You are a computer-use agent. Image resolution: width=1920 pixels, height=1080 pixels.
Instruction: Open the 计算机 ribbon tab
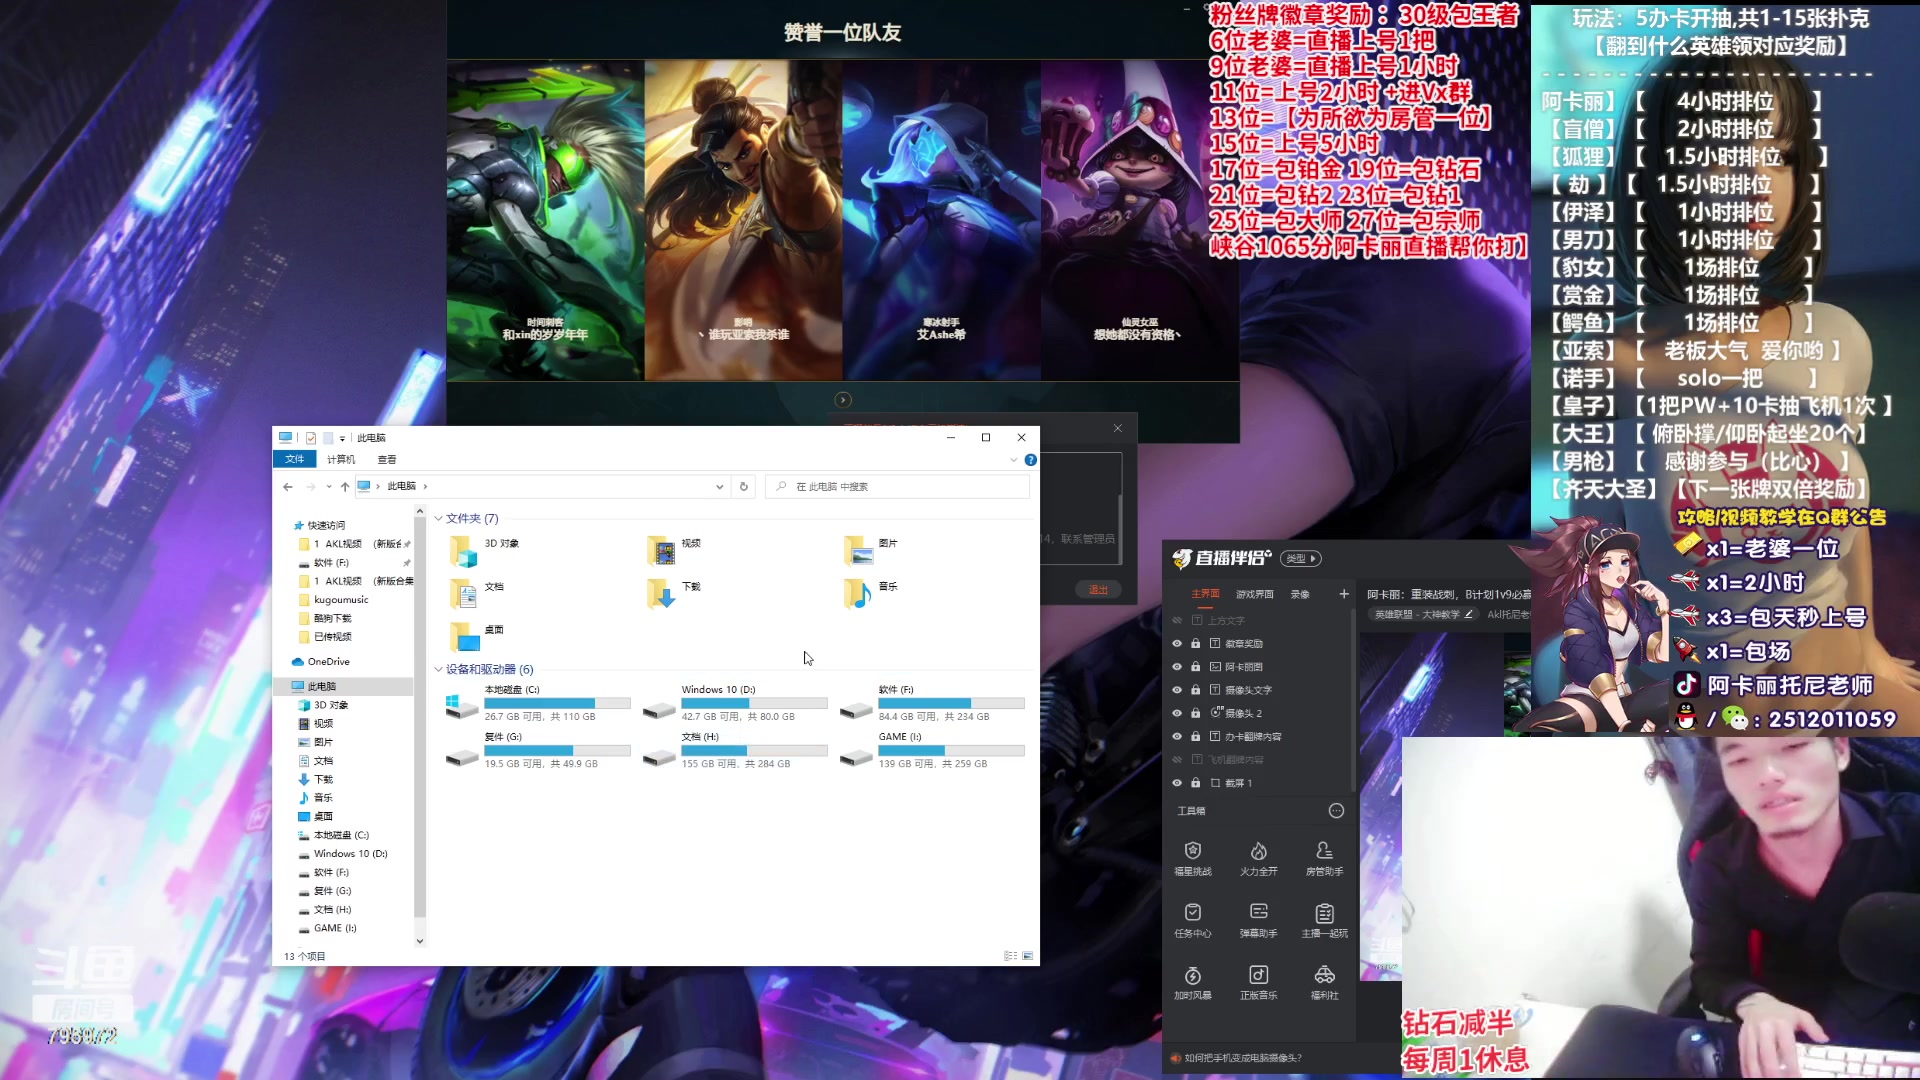click(x=341, y=459)
